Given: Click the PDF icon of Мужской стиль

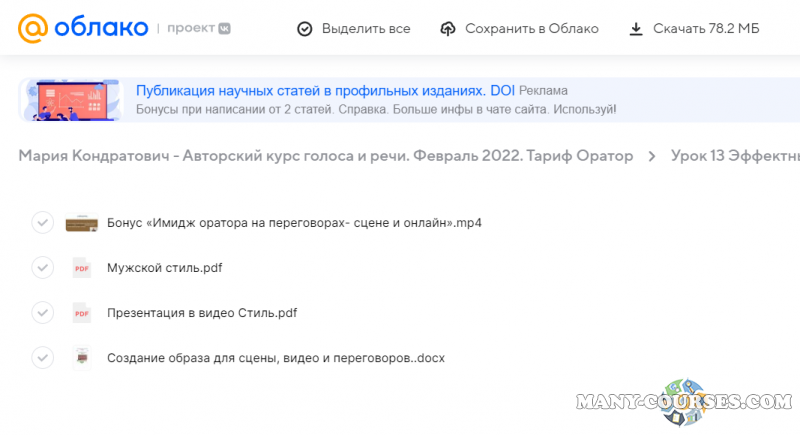Looking at the screenshot, I should click(x=81, y=267).
